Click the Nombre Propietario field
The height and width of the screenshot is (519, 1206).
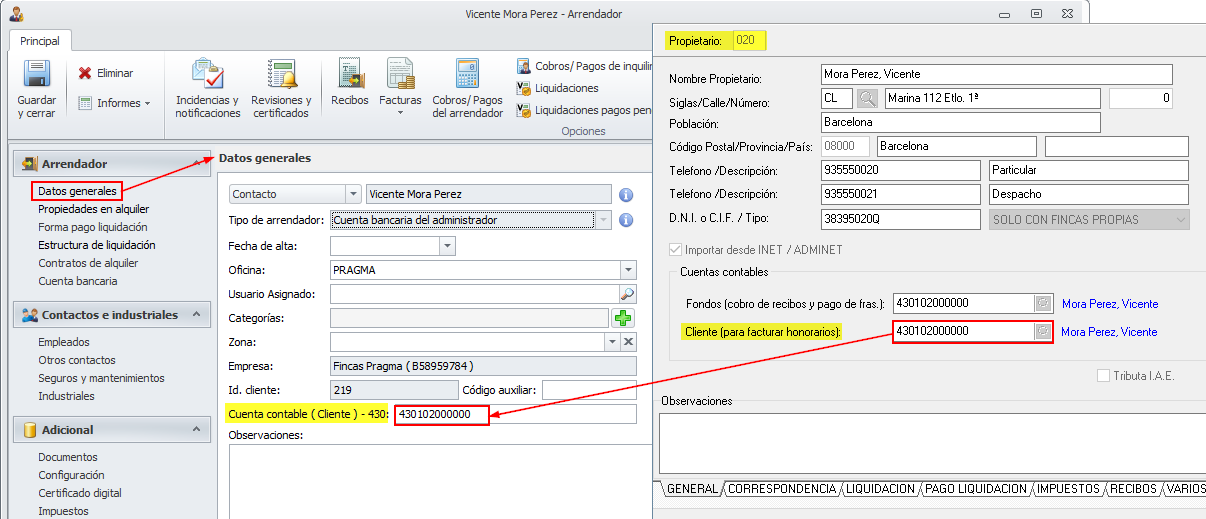pos(995,74)
